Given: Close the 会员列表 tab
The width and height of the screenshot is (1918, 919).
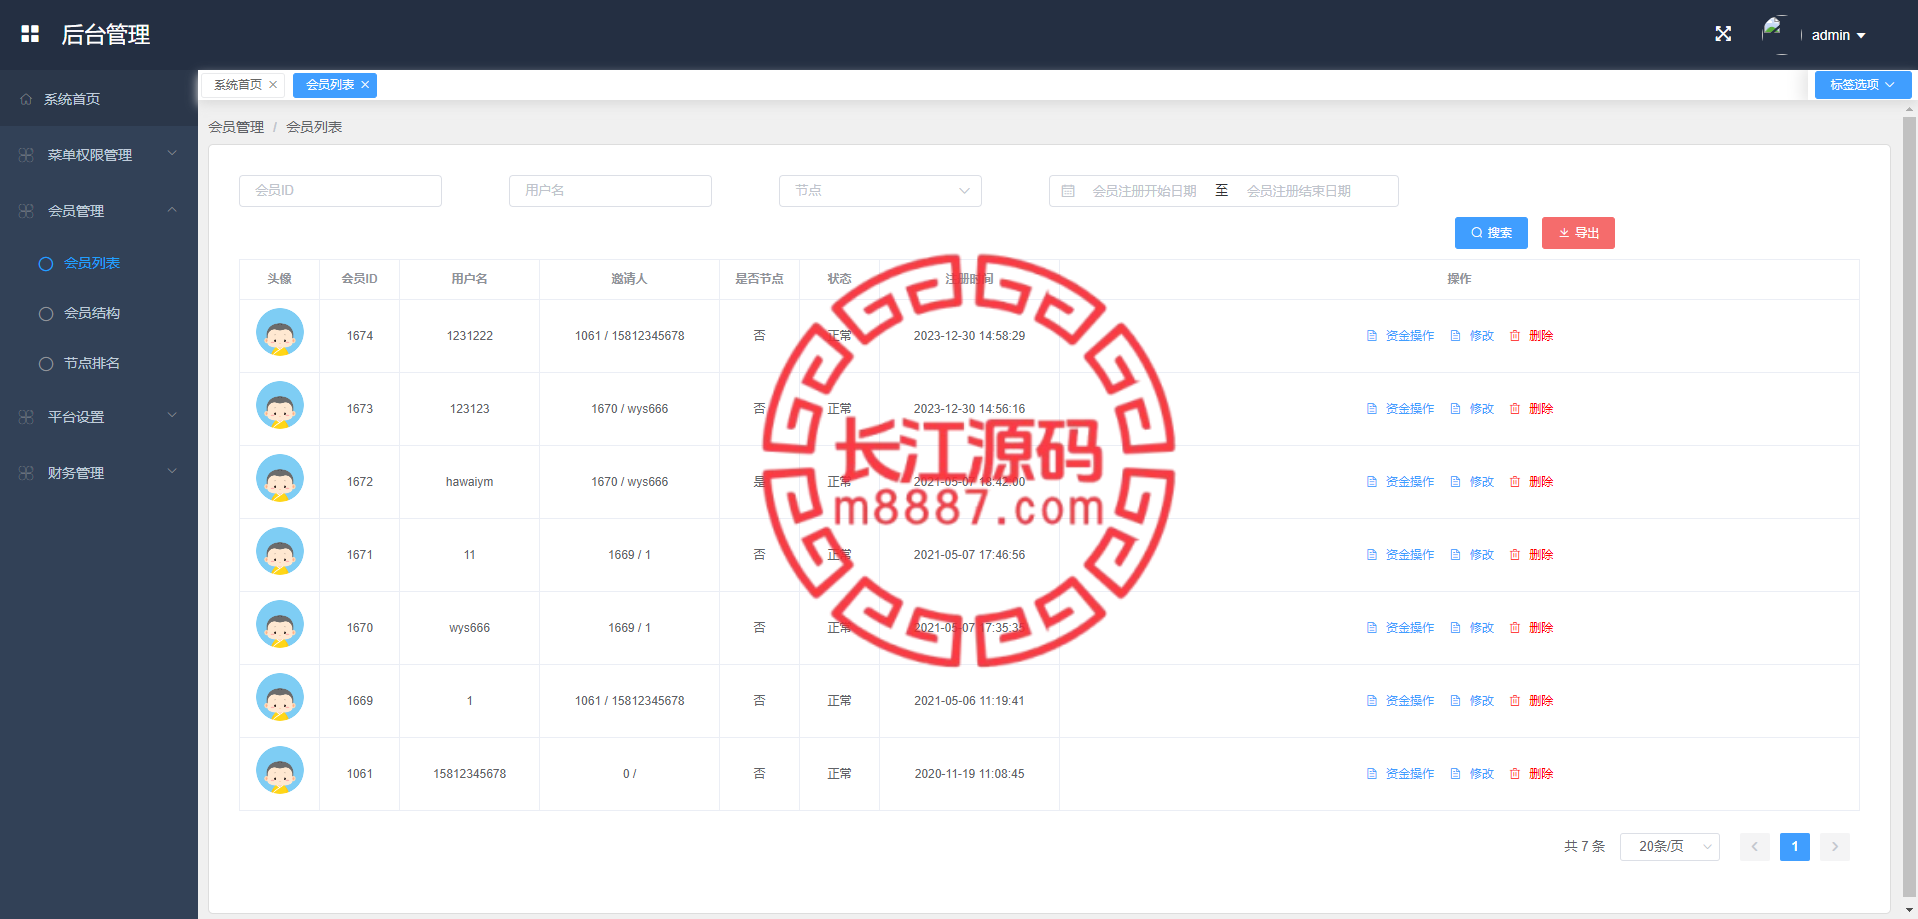Looking at the screenshot, I should 365,85.
